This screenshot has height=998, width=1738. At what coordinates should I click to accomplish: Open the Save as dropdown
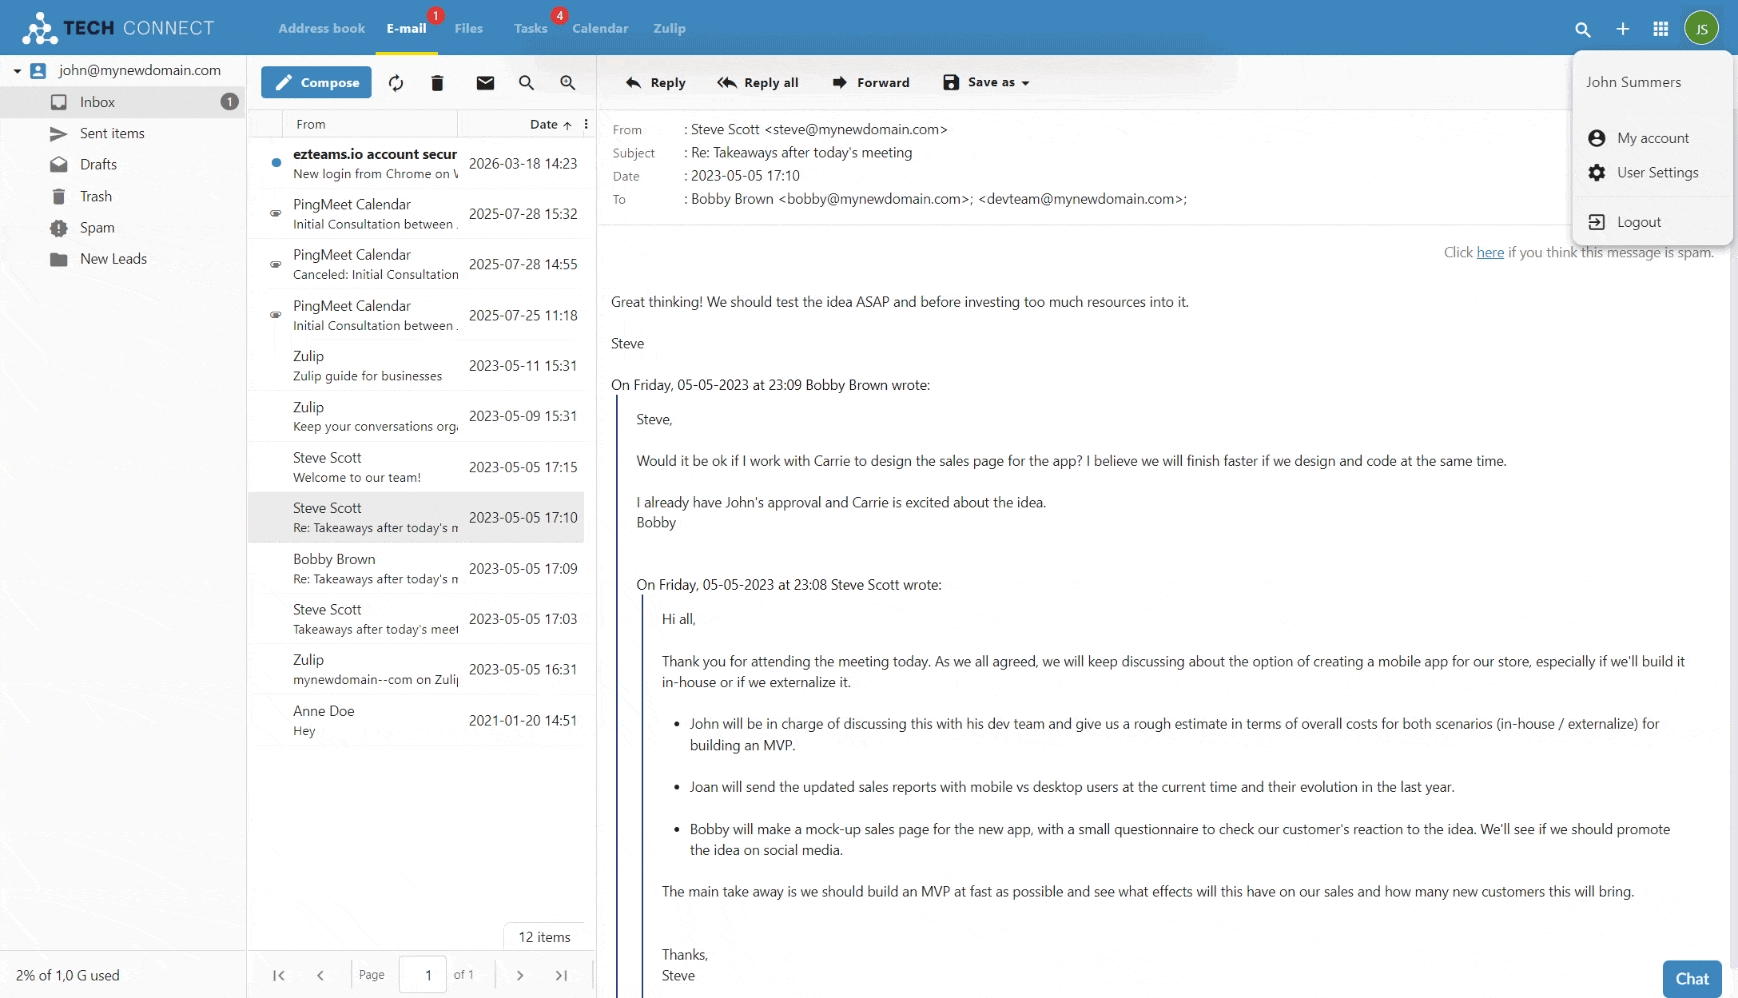[x=985, y=82]
